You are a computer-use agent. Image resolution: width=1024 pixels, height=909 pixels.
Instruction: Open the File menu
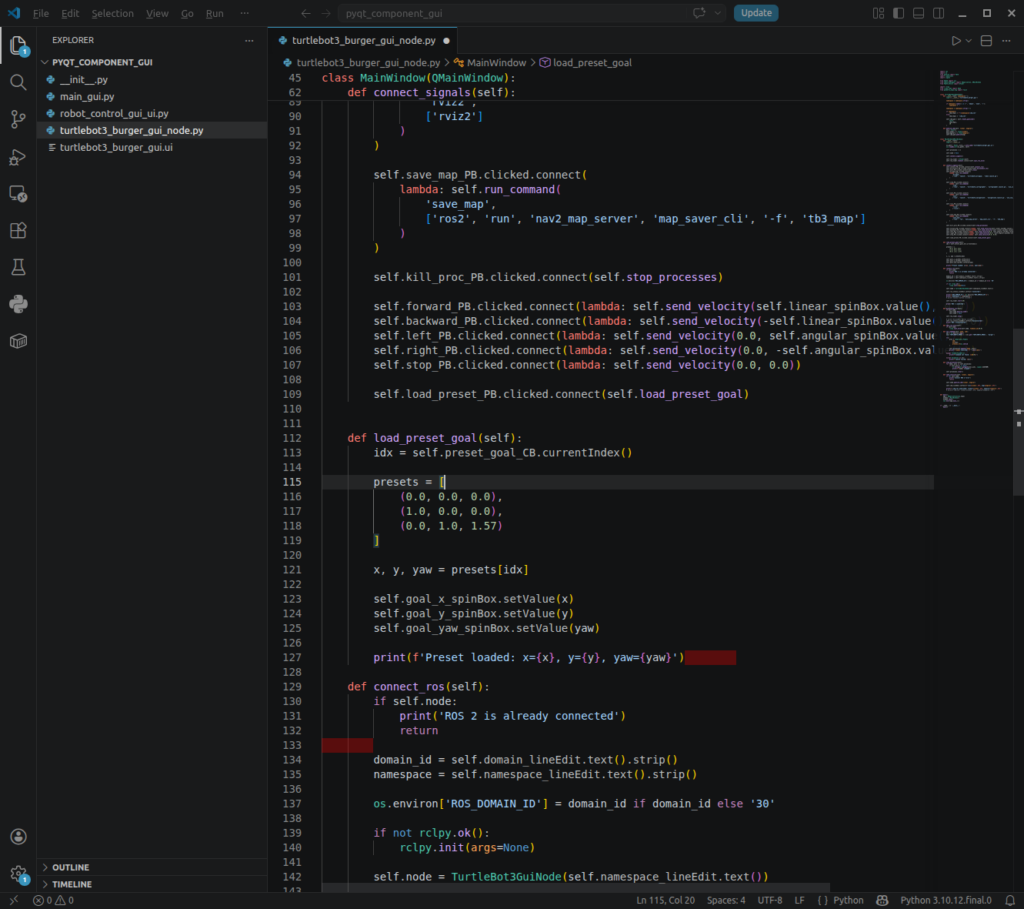40,13
